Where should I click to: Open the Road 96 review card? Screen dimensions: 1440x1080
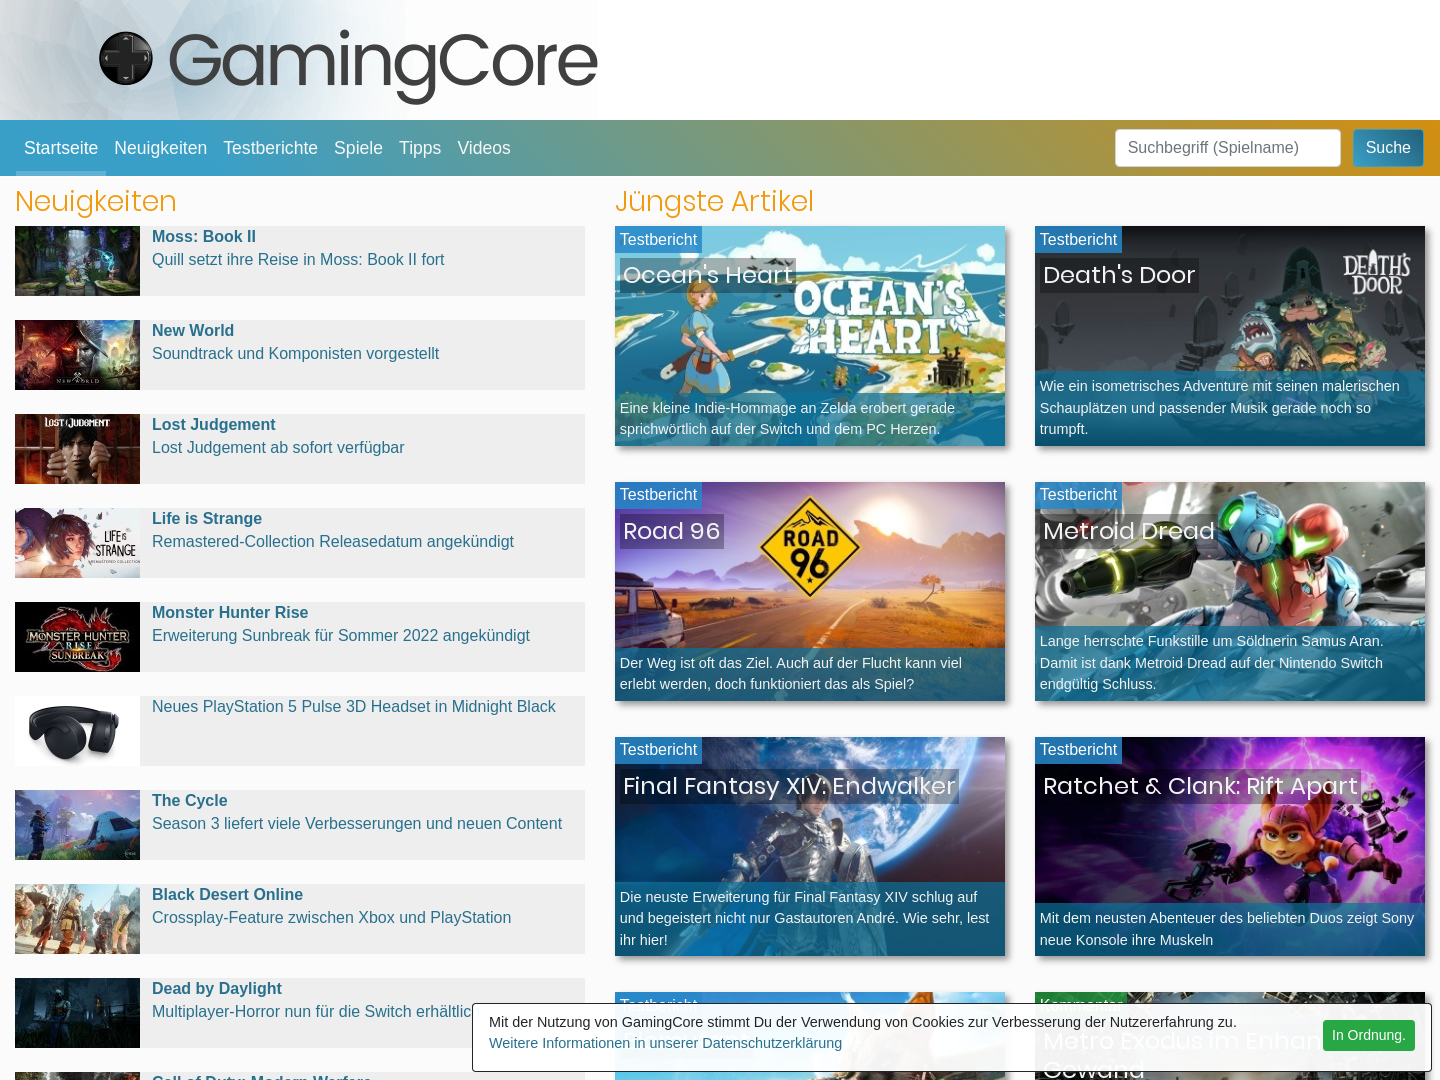[x=810, y=592]
